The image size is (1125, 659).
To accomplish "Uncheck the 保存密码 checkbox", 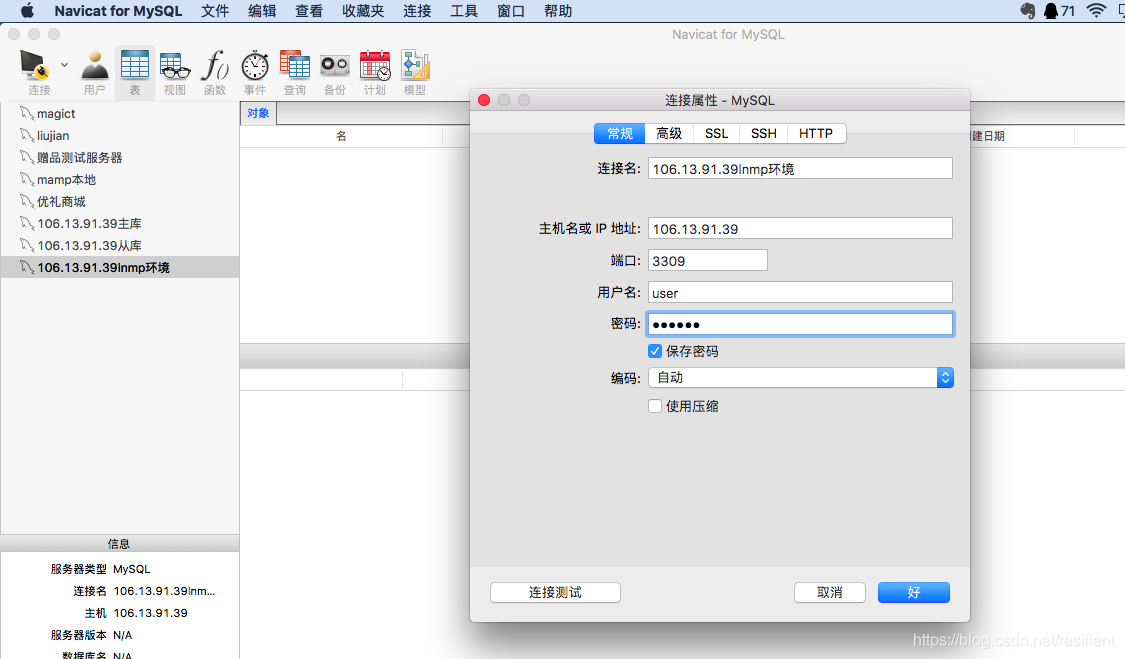I will pyautogui.click(x=654, y=351).
